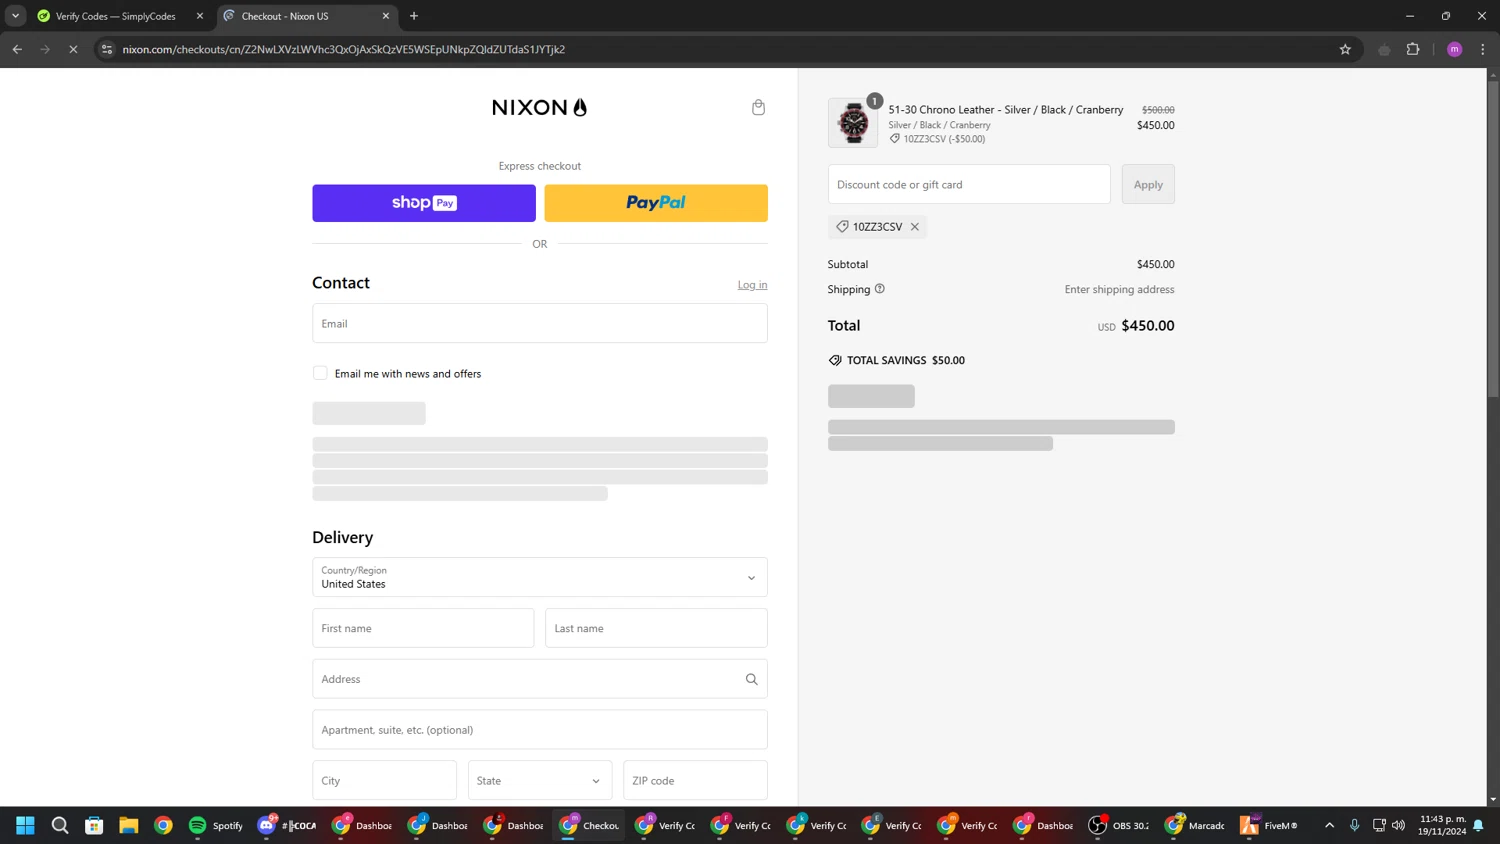
Task: Open the tab search dropdown arrow
Action: point(16,16)
